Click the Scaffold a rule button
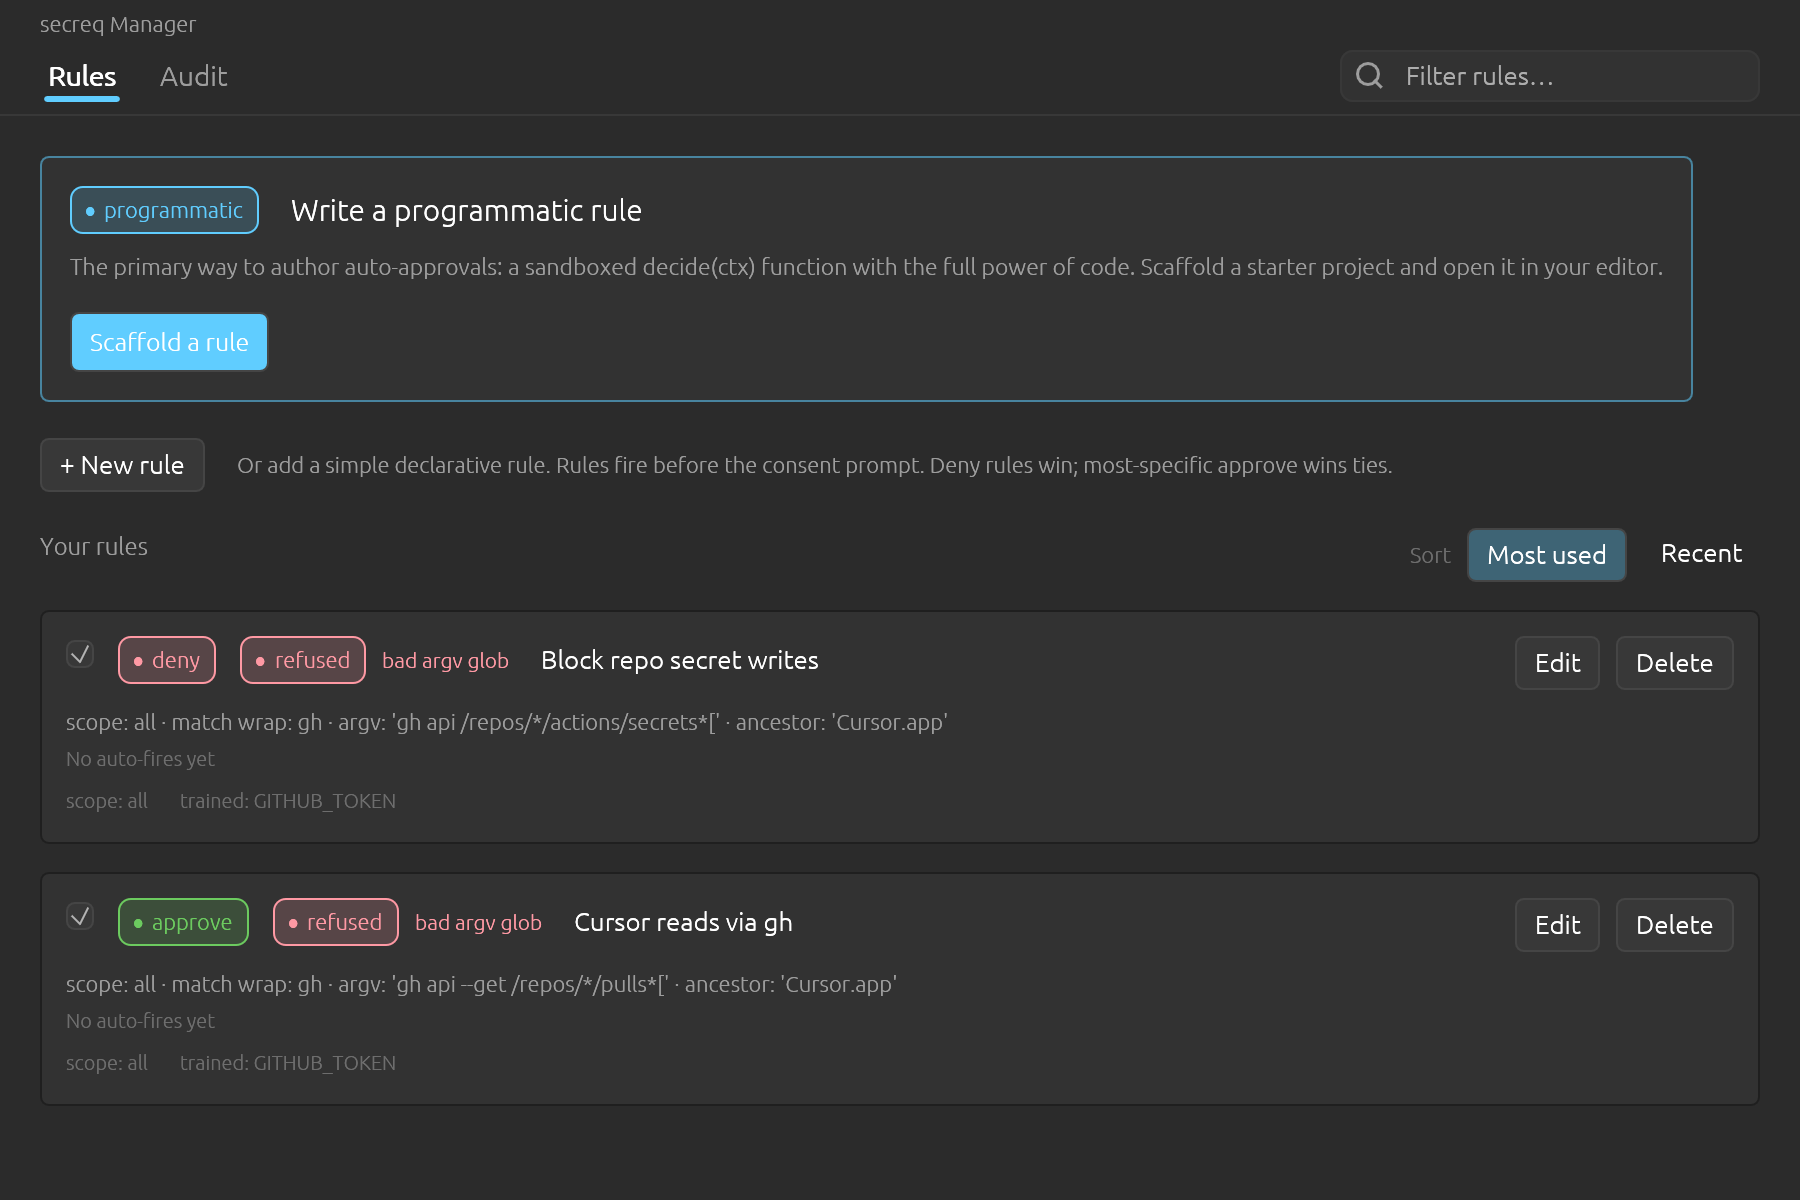Viewport: 1800px width, 1200px height. point(169,342)
